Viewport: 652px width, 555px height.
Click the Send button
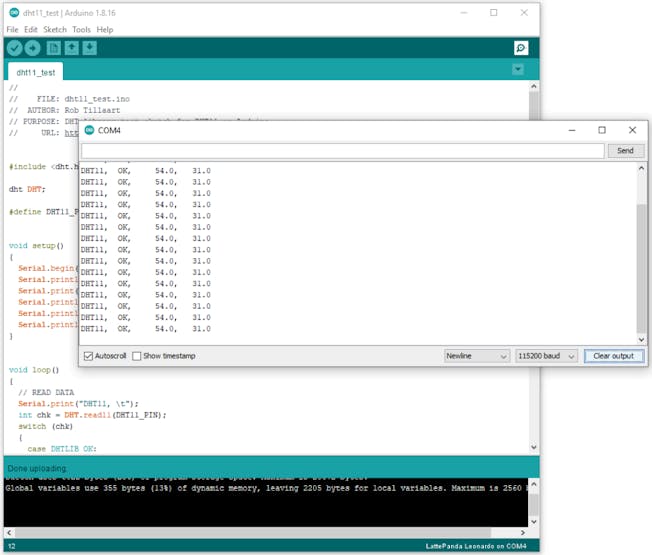[625, 151]
